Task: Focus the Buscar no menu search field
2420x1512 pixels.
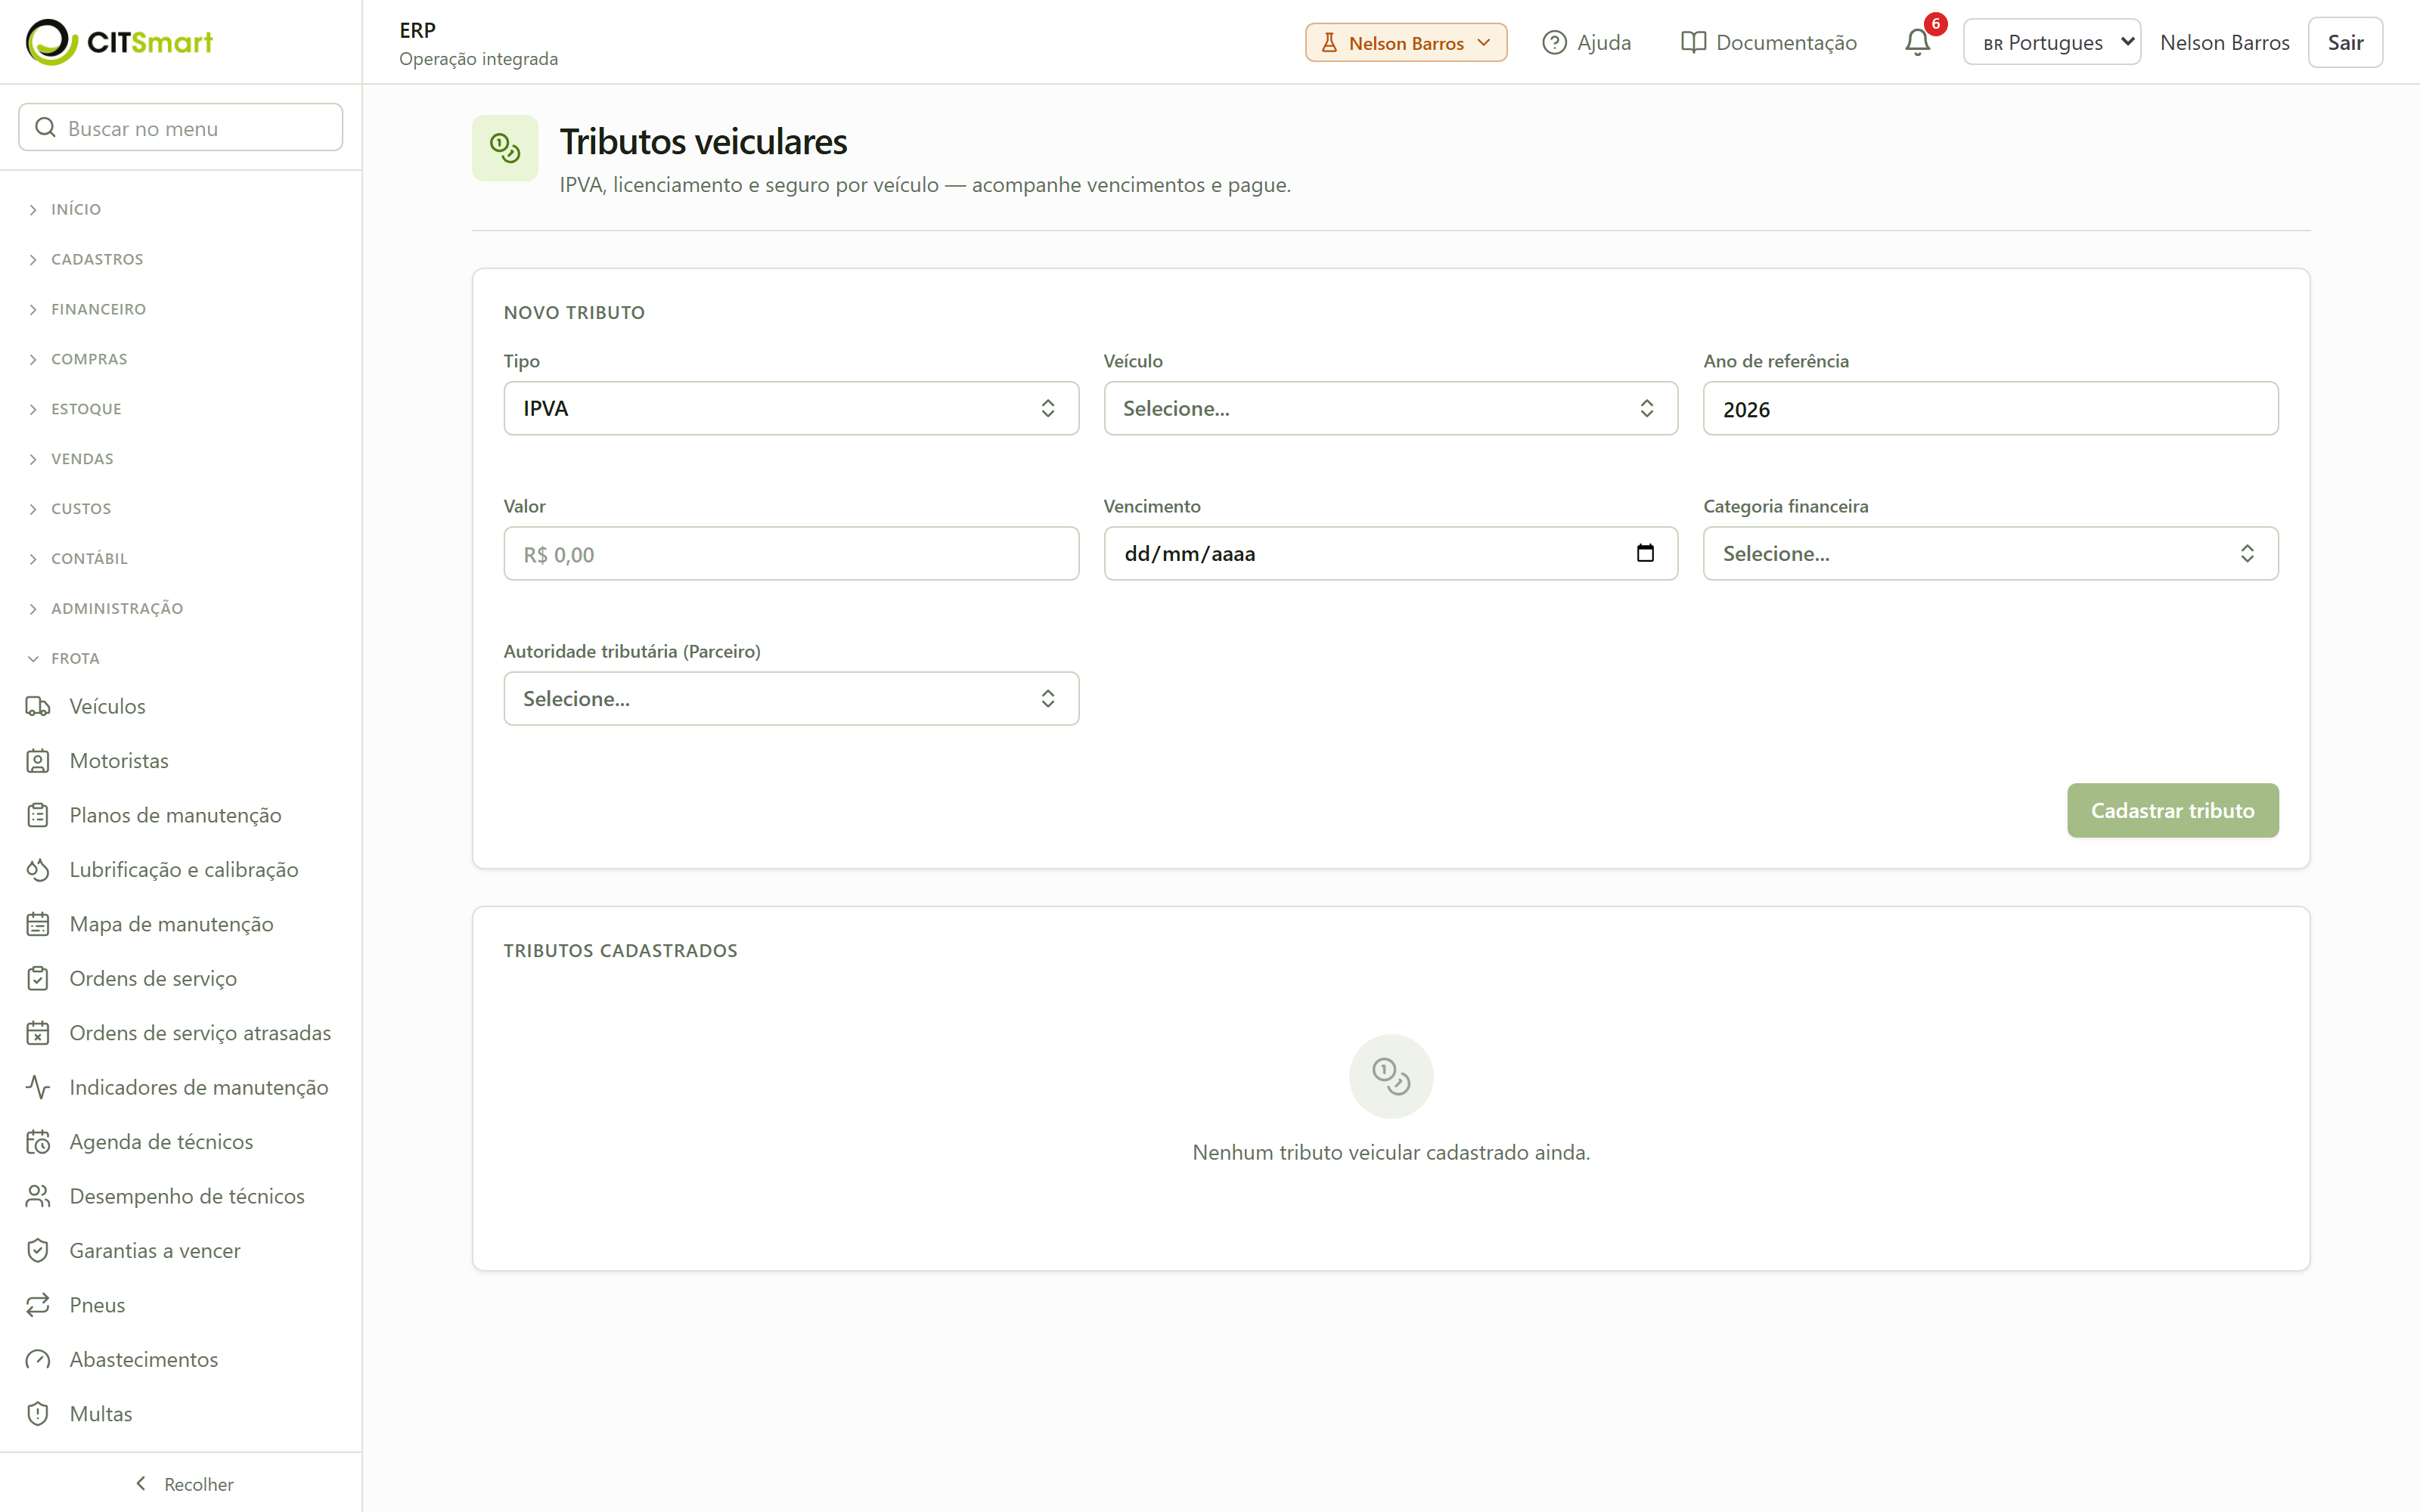Action: point(181,127)
